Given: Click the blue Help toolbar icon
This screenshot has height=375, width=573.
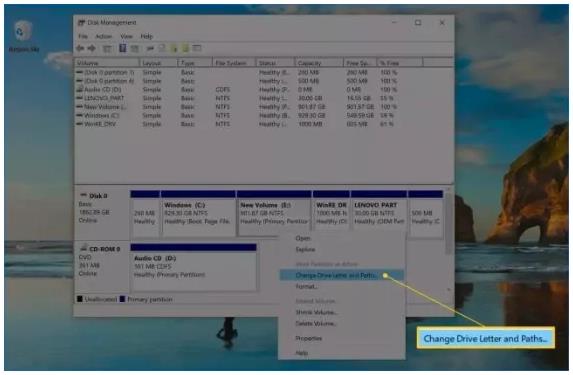Looking at the screenshot, I should coord(123,48).
